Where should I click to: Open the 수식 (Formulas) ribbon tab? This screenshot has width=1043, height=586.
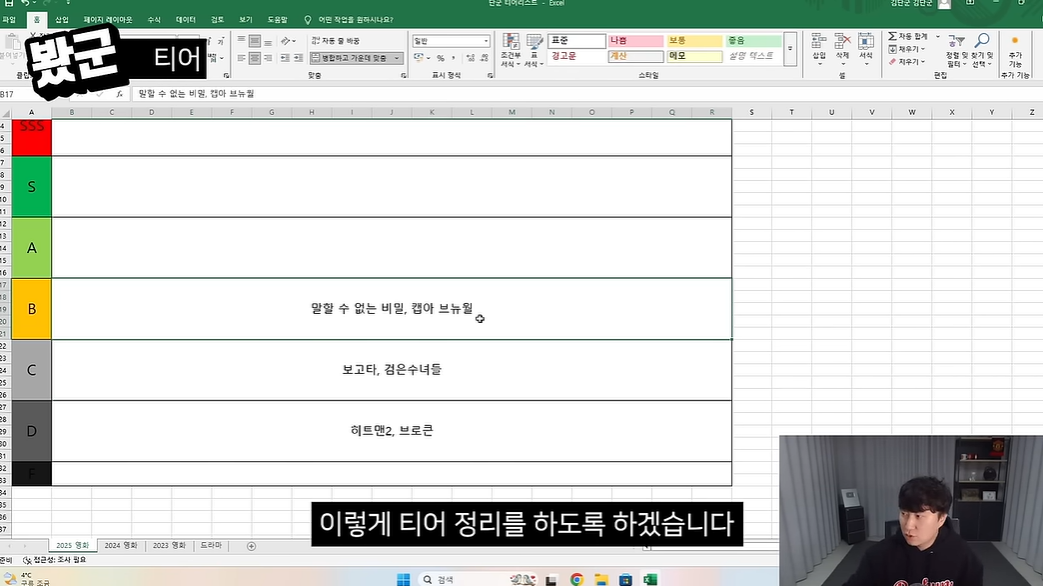tap(153, 19)
